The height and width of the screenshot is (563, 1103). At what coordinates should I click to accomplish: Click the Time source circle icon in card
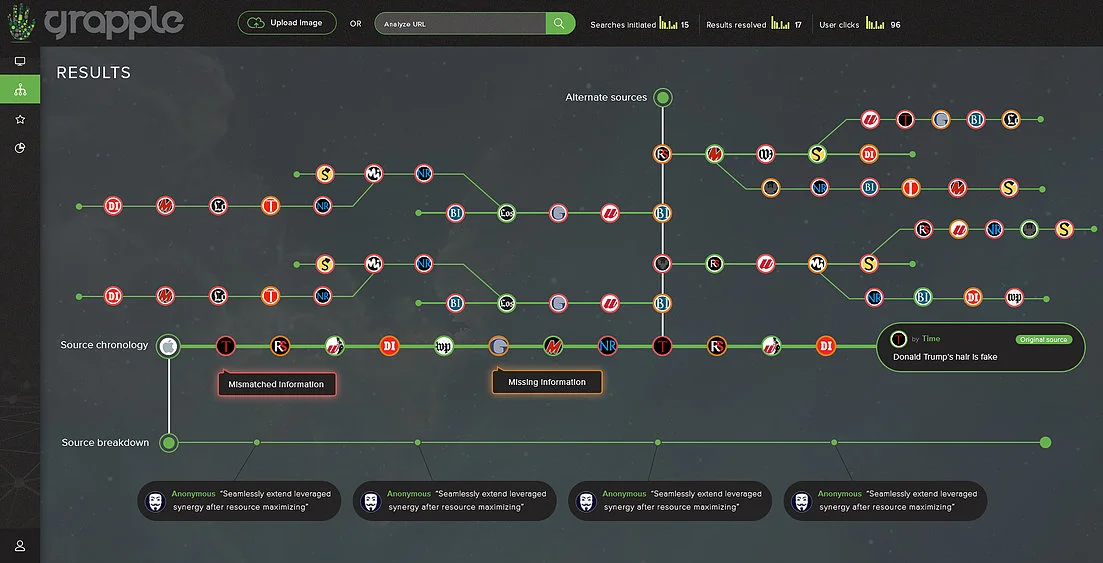tap(898, 339)
